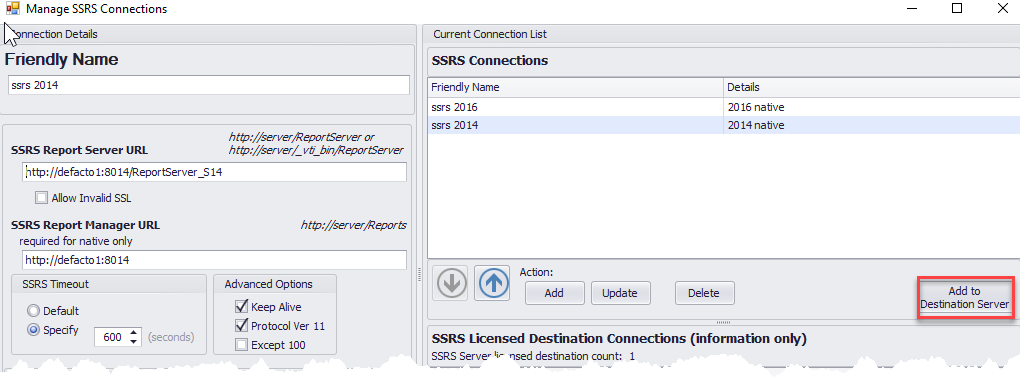This screenshot has width=1020, height=383.
Task: Click the 2016 native details cell
Action: pos(872,107)
